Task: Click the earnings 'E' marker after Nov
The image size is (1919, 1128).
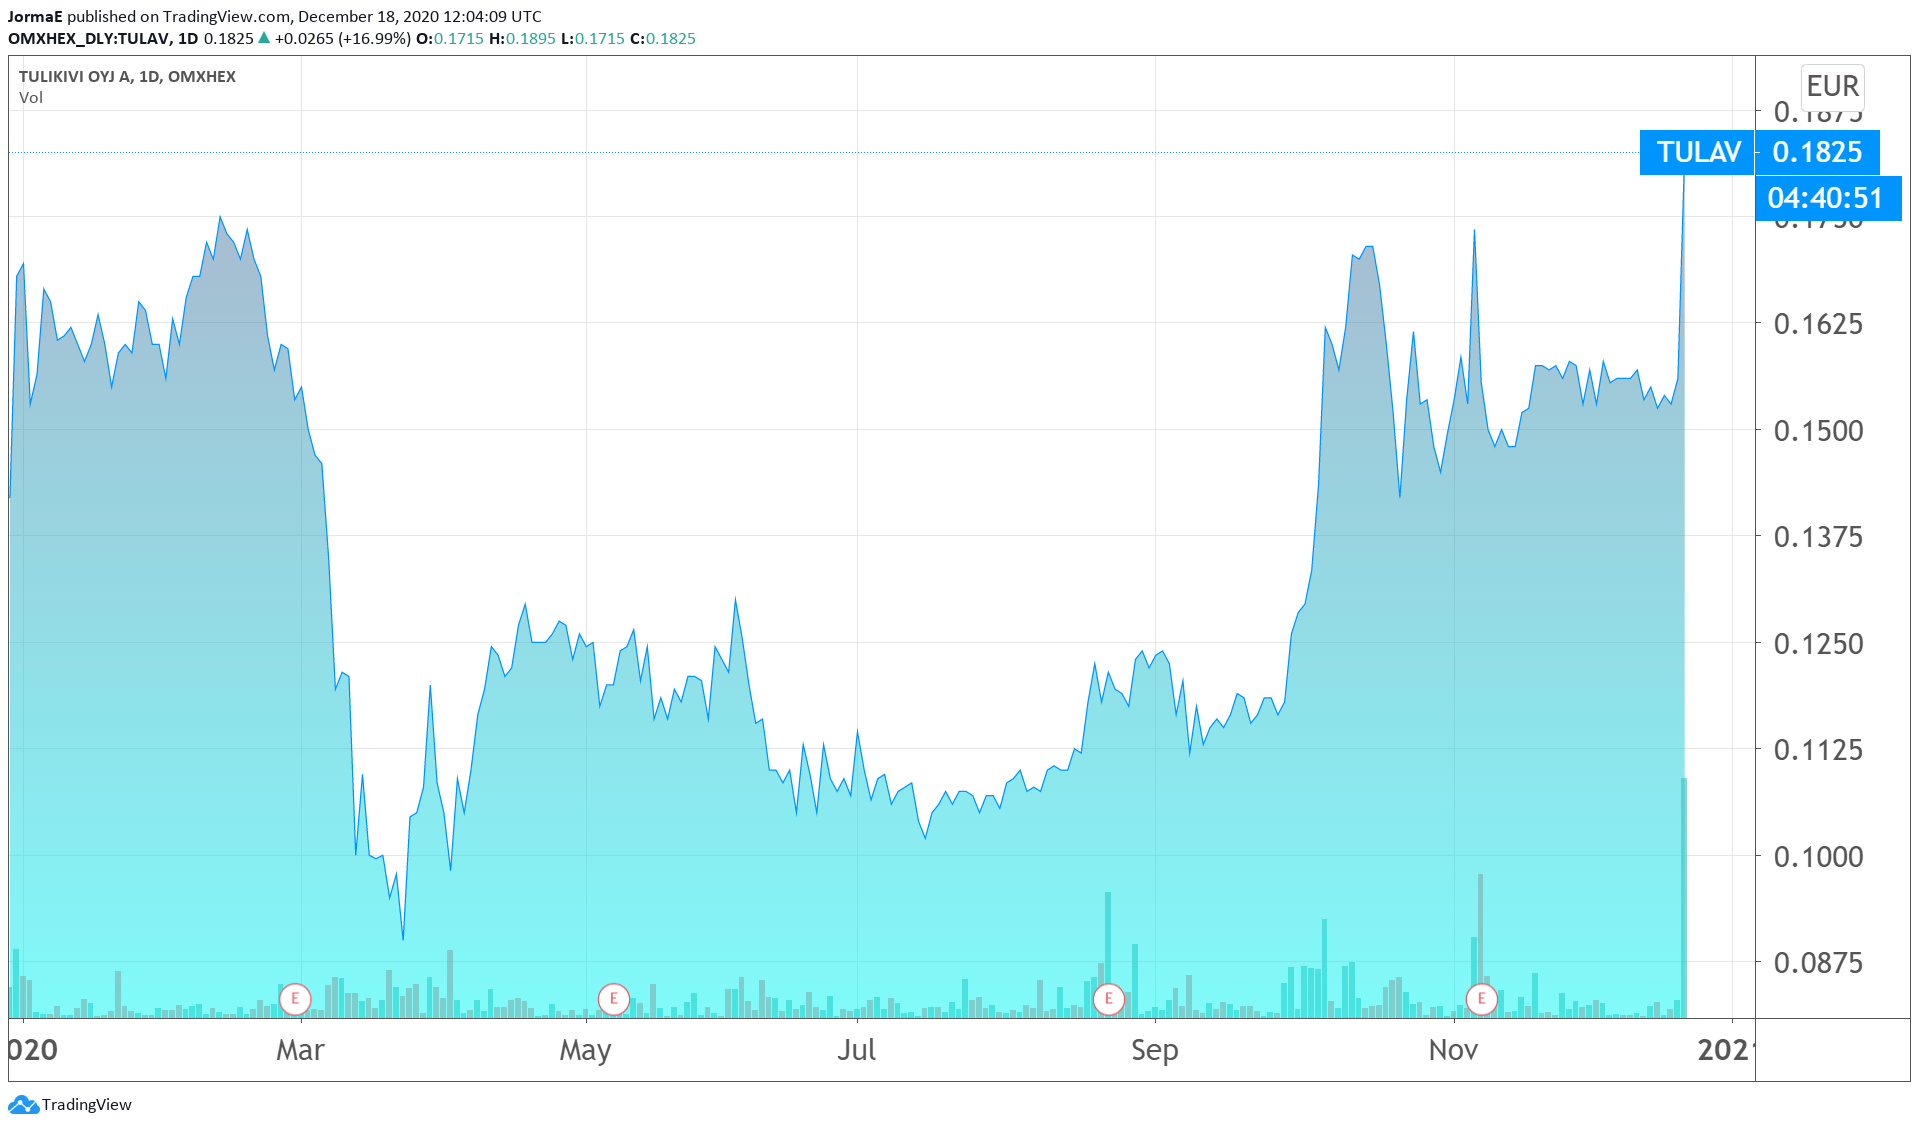Action: pos(1481,999)
